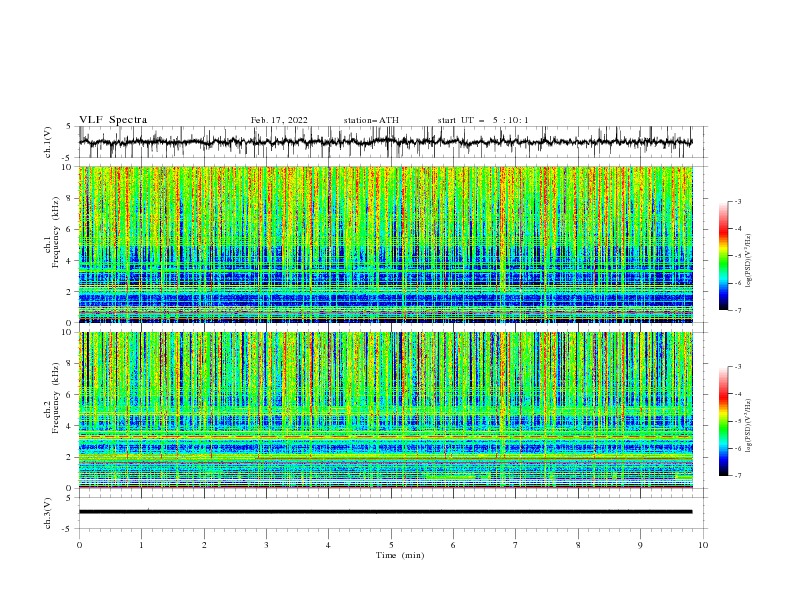The image size is (792, 612).
Task: Click the ch.1 spectrogram color scale bar
Action: click(723, 256)
